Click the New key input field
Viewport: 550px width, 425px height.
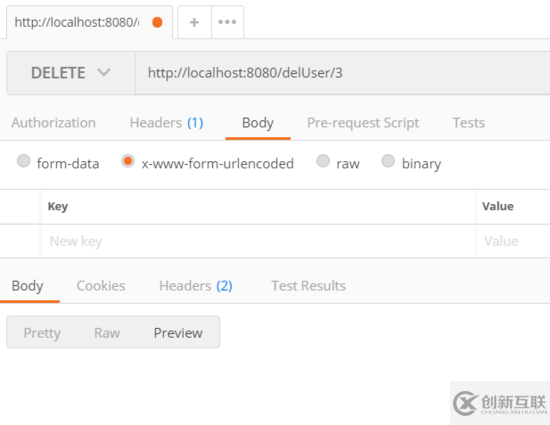coord(259,241)
